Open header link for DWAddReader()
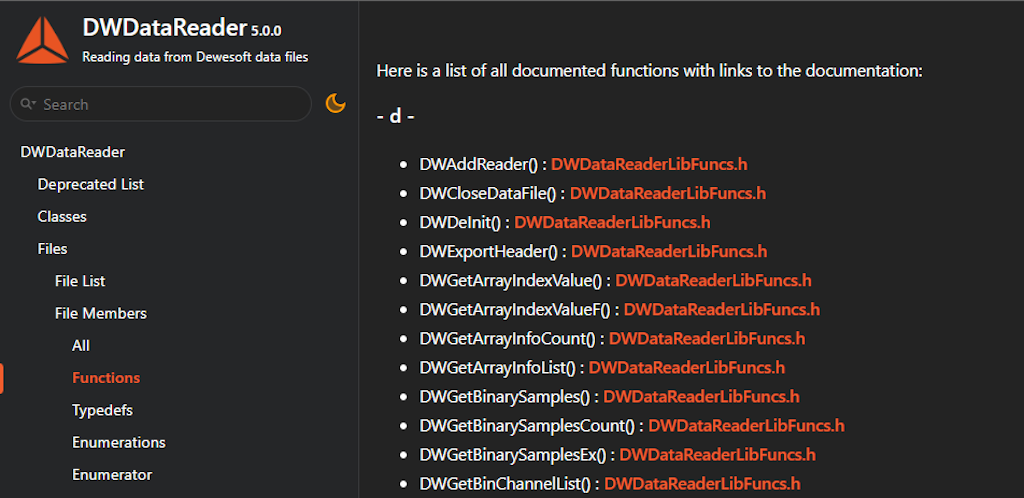 (649, 164)
